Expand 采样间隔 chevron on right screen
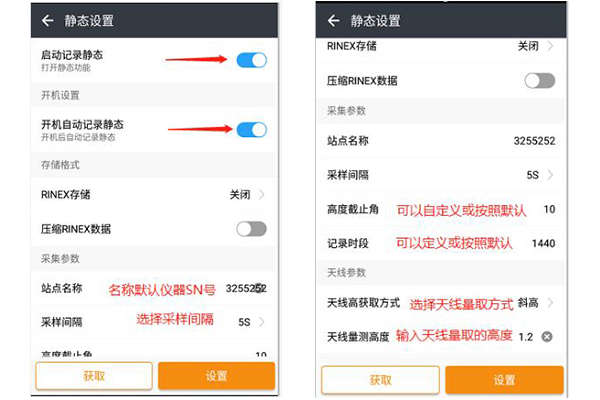This screenshot has height=400, width=600. point(551,175)
